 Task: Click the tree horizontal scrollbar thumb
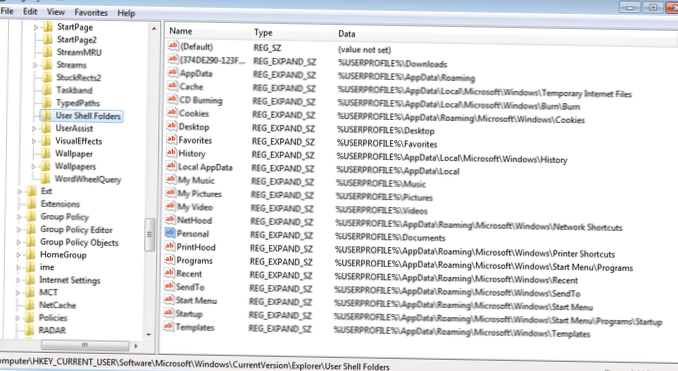pyautogui.click(x=85, y=345)
